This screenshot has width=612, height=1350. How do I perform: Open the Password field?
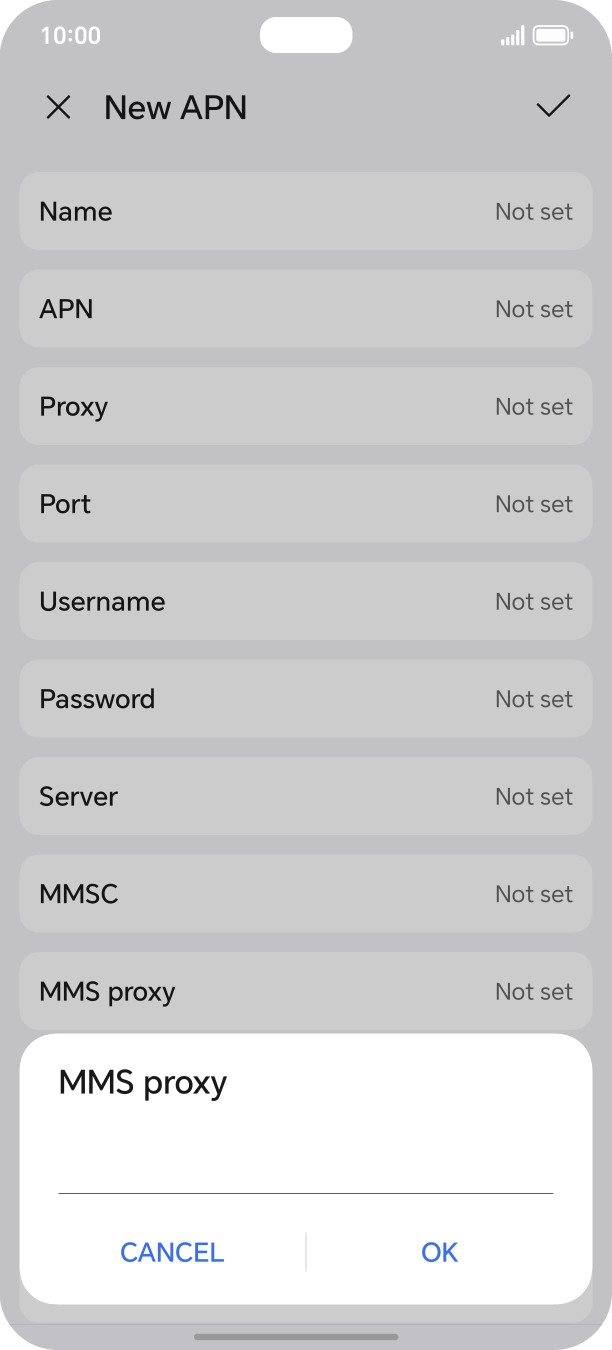click(305, 699)
